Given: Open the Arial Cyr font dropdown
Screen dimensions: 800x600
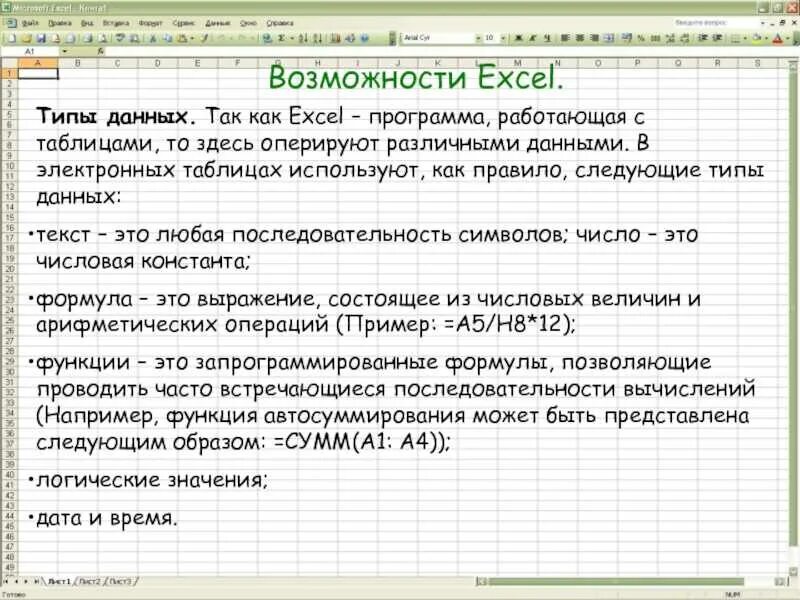Looking at the screenshot, I should pyautogui.click(x=478, y=38).
